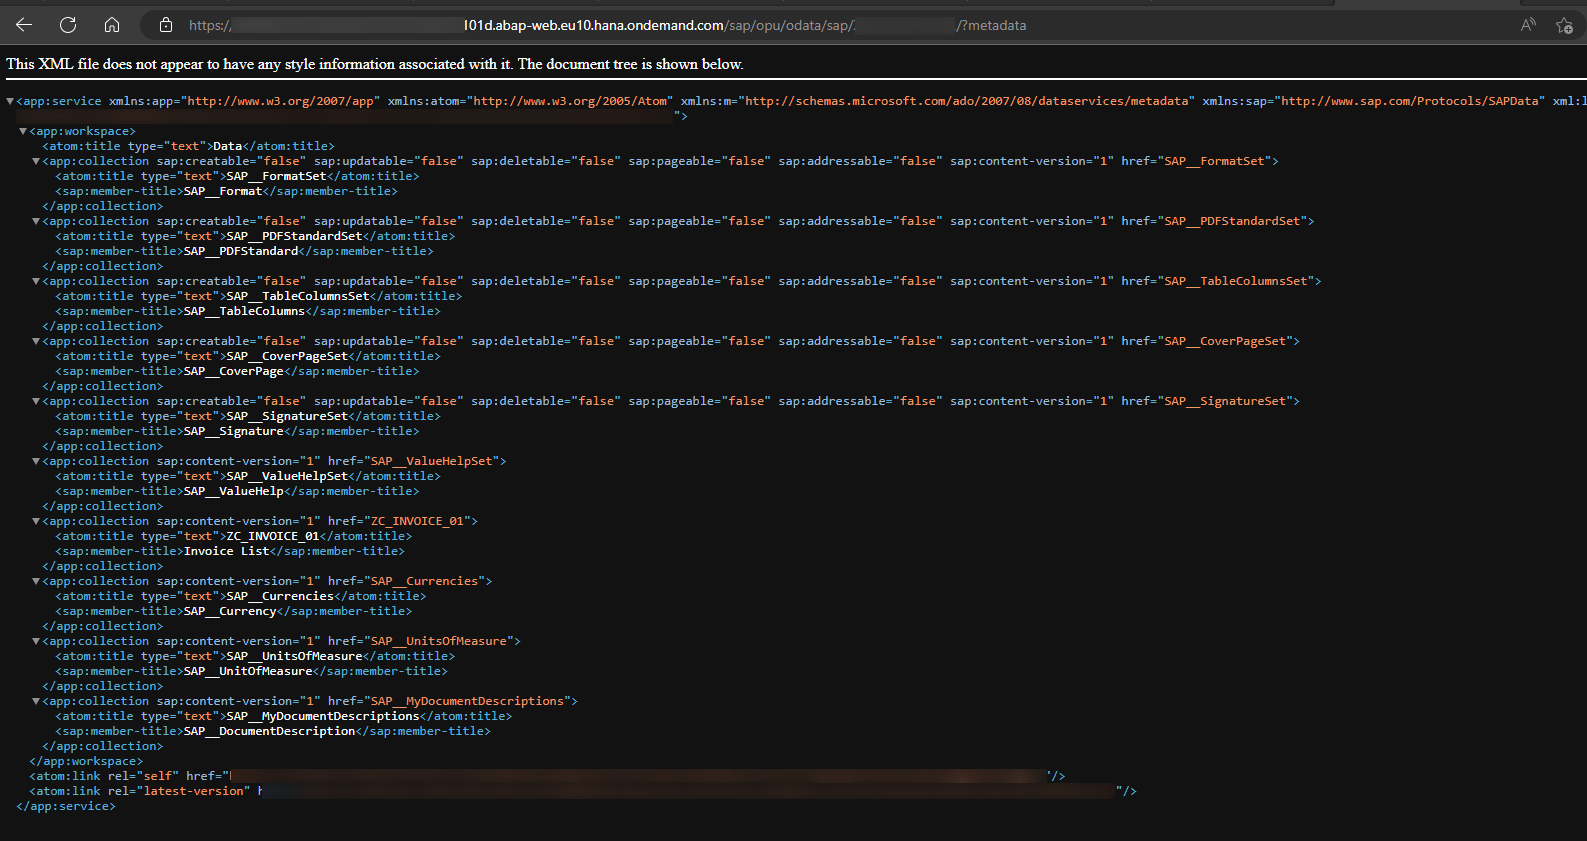View site security lock information
Viewport: 1587px width, 841px height.
pos(166,25)
